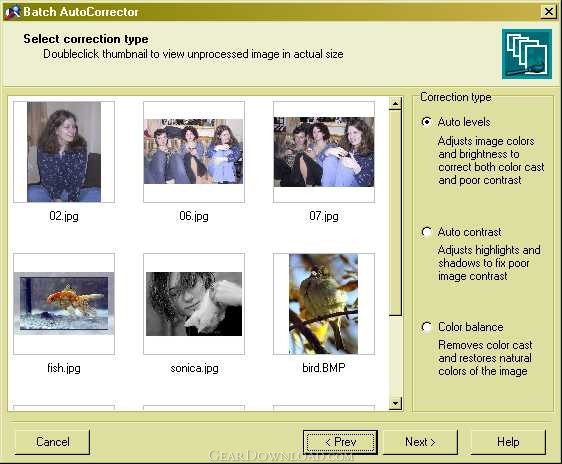Open the Help button

(x=508, y=442)
